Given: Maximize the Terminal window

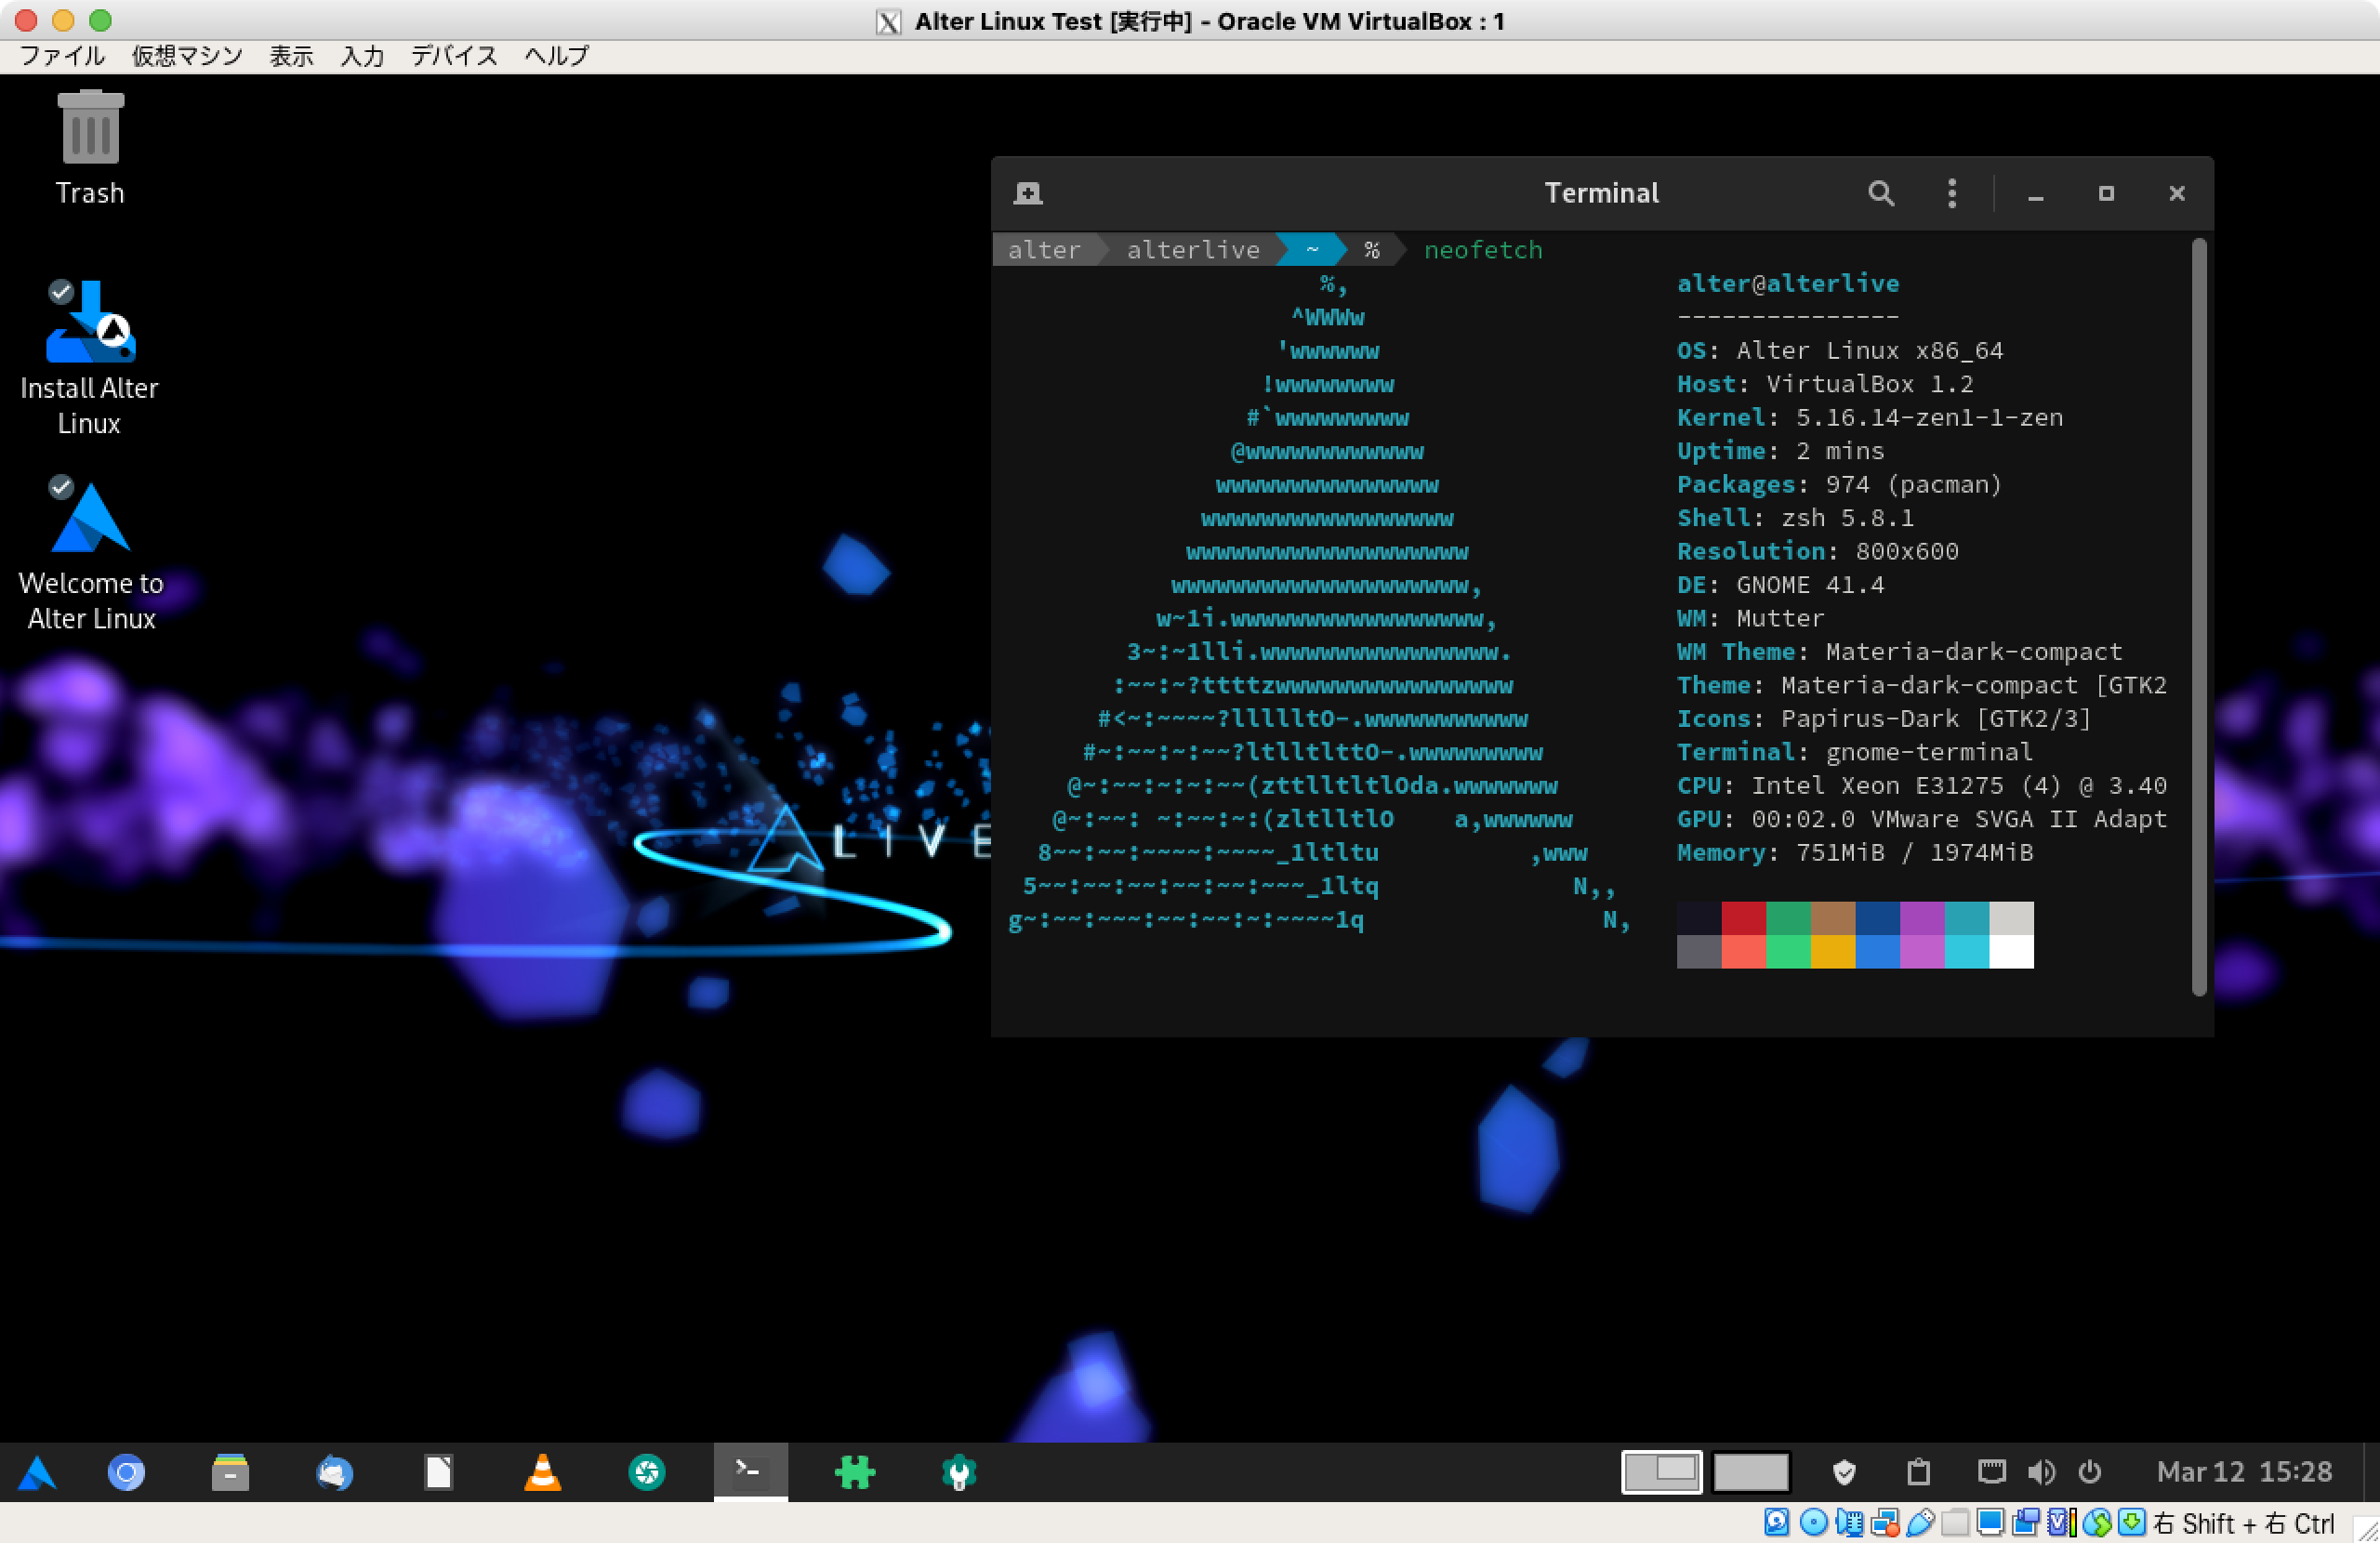Looking at the screenshot, I should coord(2106,193).
